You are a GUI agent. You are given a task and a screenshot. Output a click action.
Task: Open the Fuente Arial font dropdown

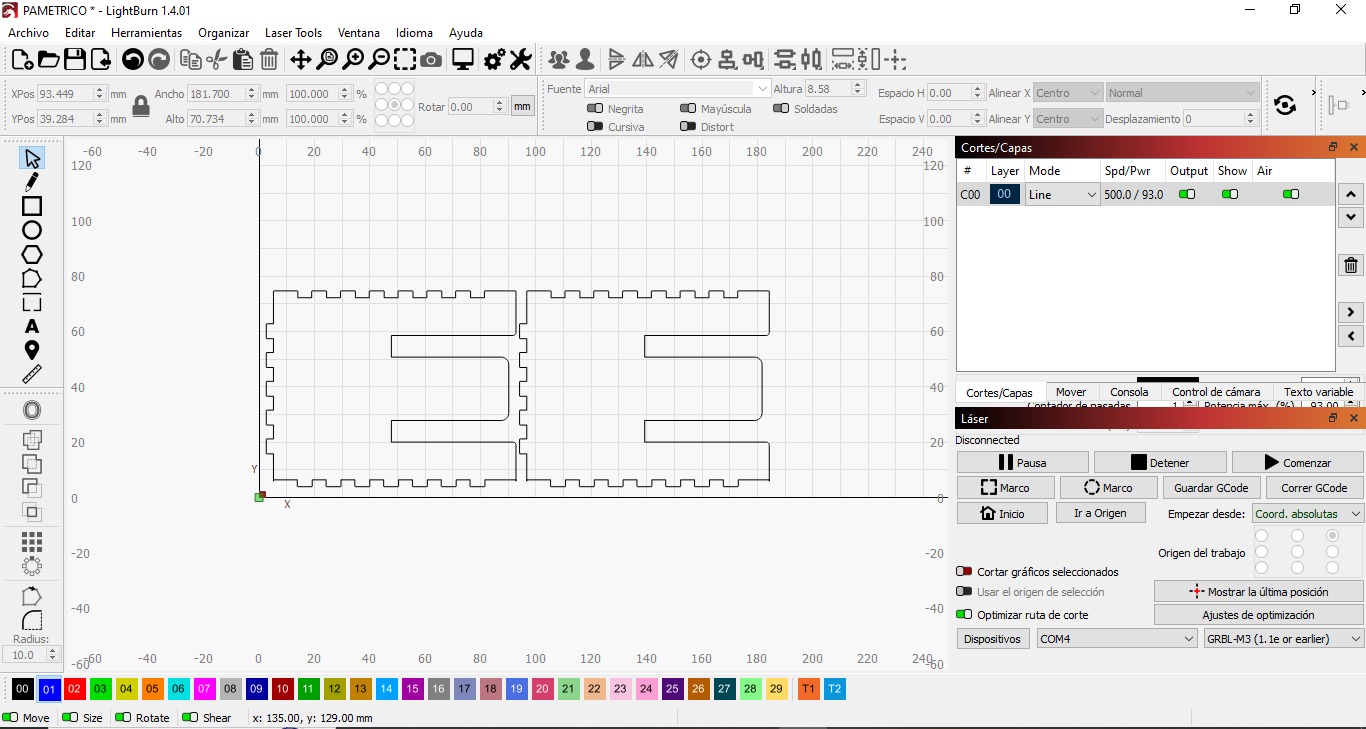click(677, 88)
